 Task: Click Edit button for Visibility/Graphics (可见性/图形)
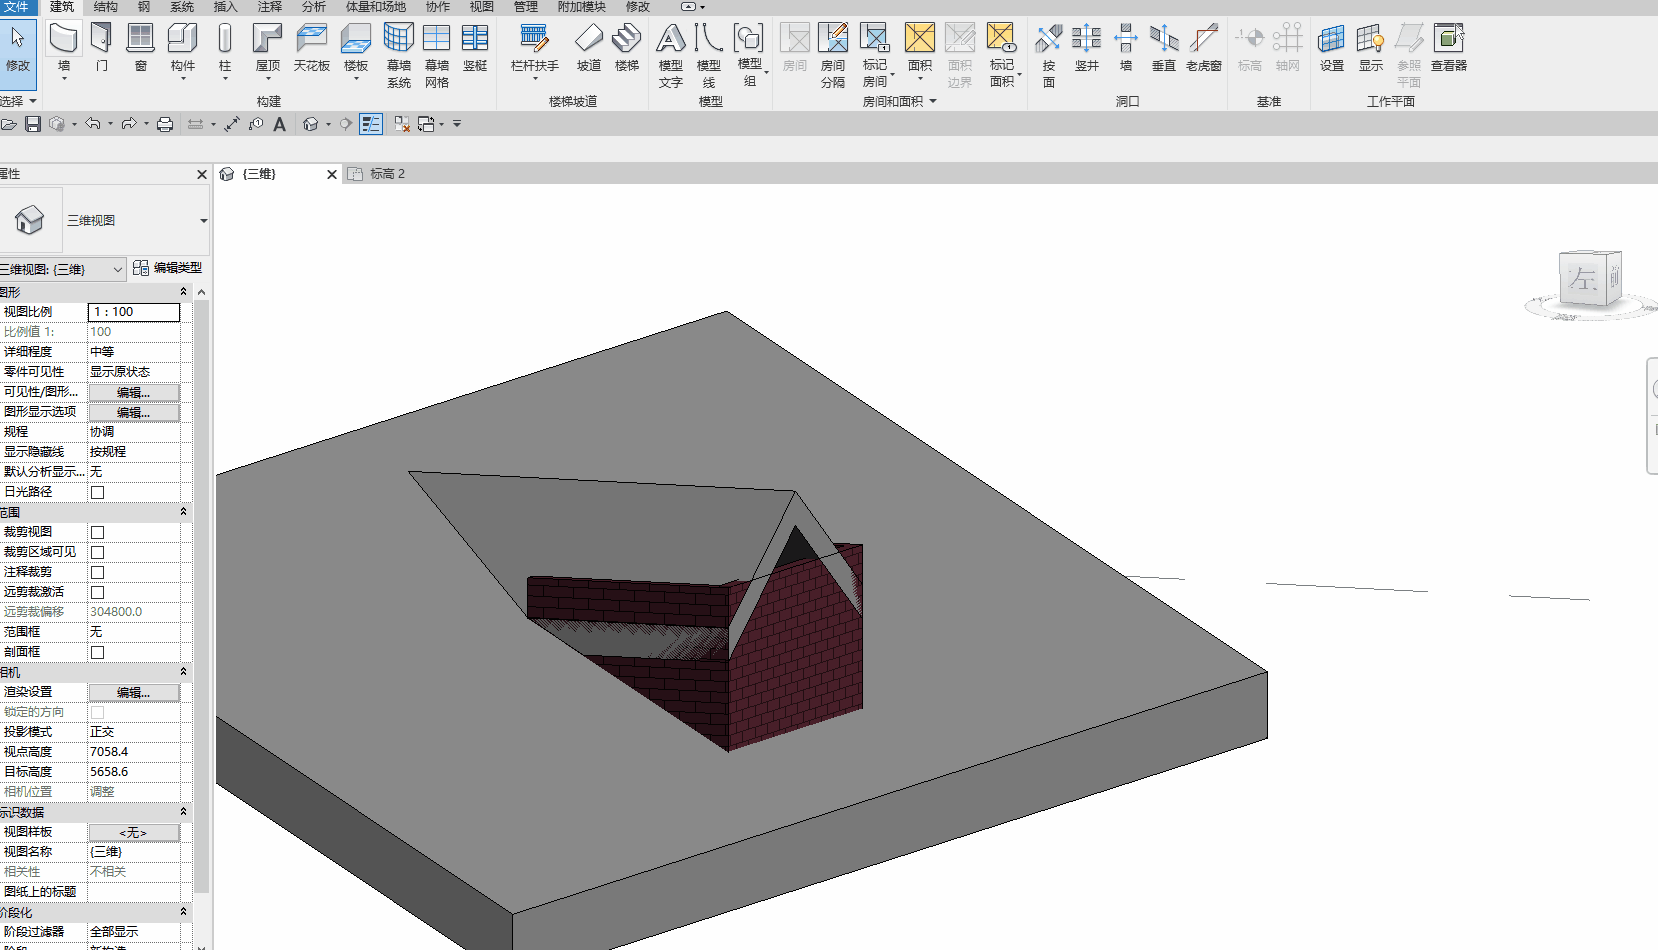(133, 392)
